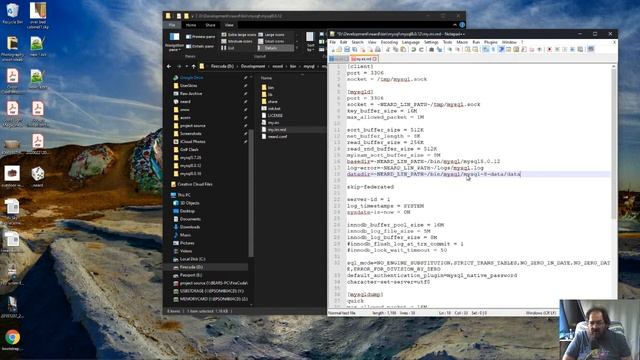The image size is (640, 360).
Task: Open recent locations chevron in Explorer
Action: click(x=187, y=66)
